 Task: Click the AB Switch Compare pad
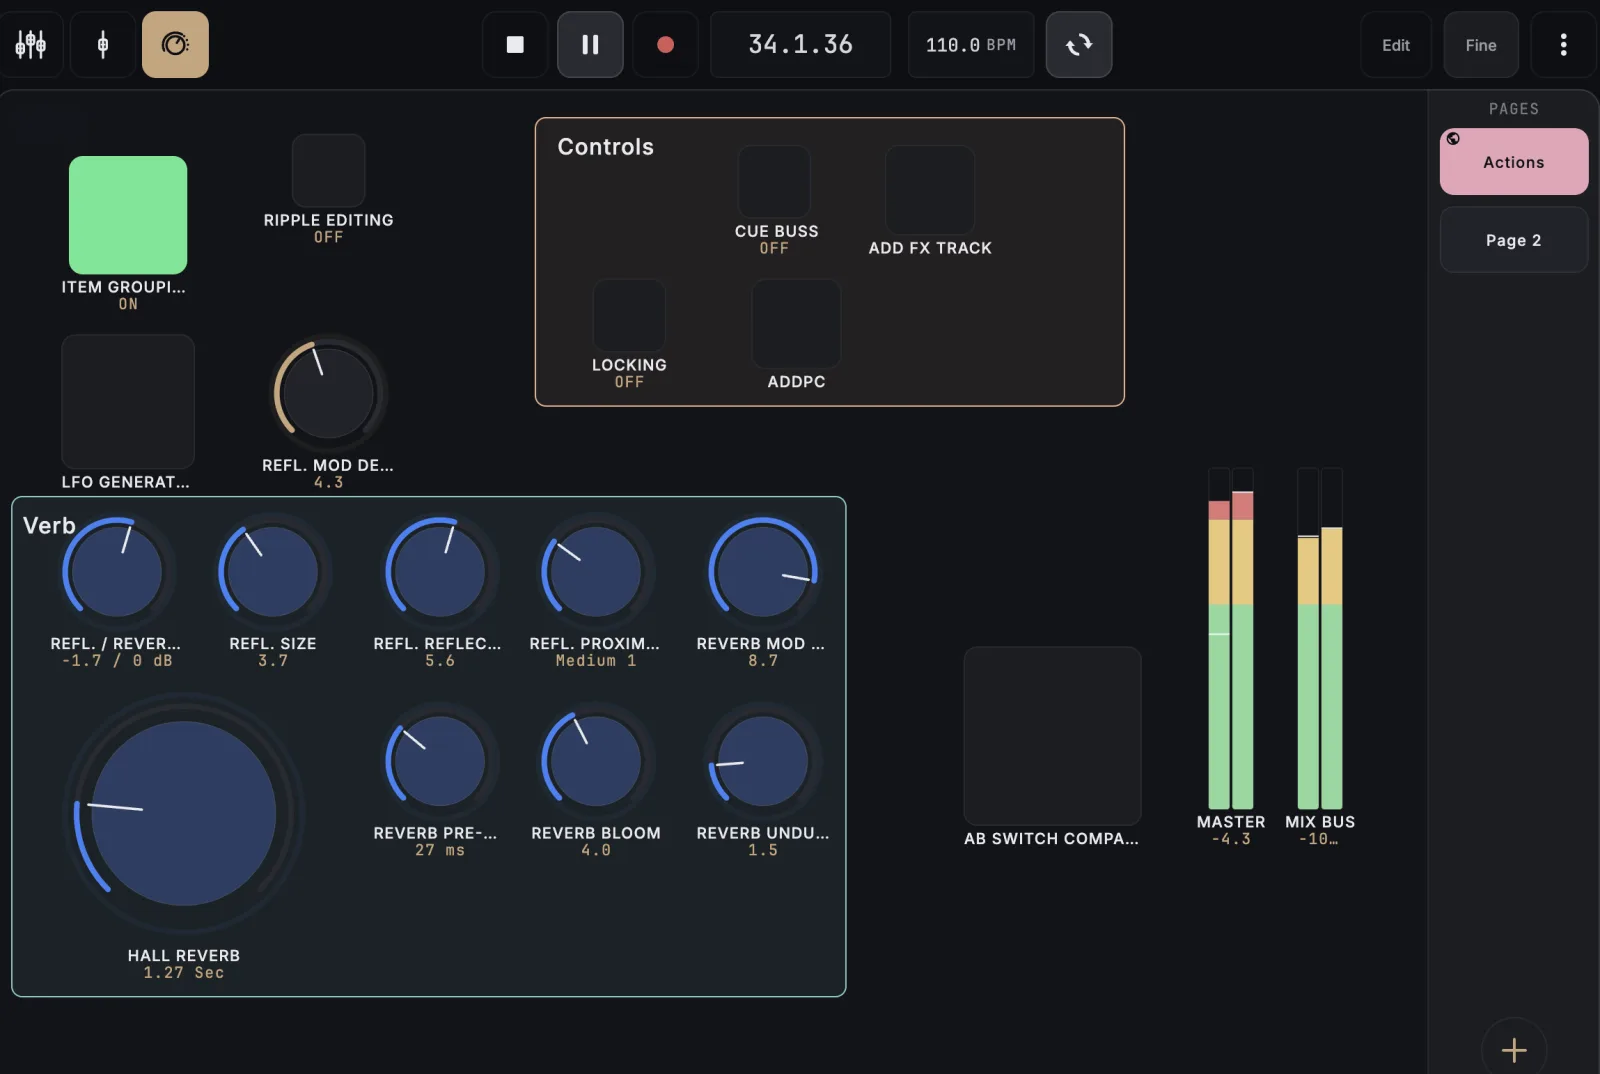point(1052,736)
